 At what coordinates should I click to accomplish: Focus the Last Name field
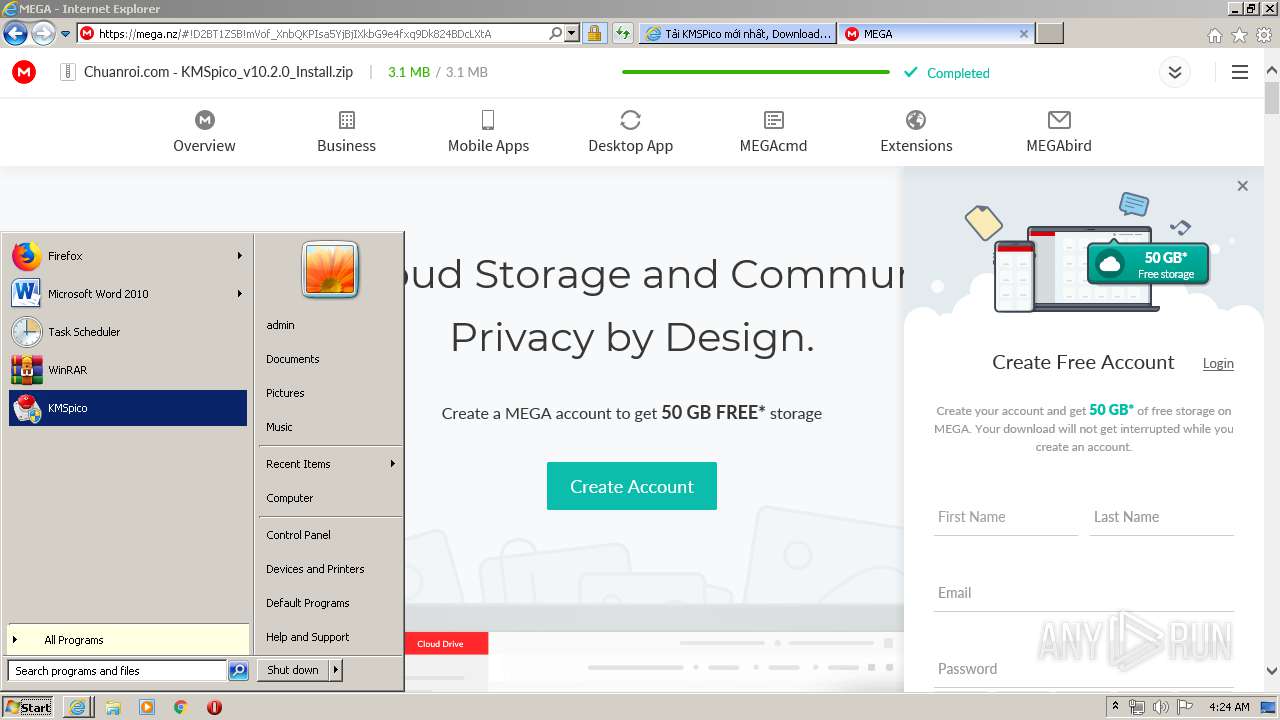(x=1161, y=517)
